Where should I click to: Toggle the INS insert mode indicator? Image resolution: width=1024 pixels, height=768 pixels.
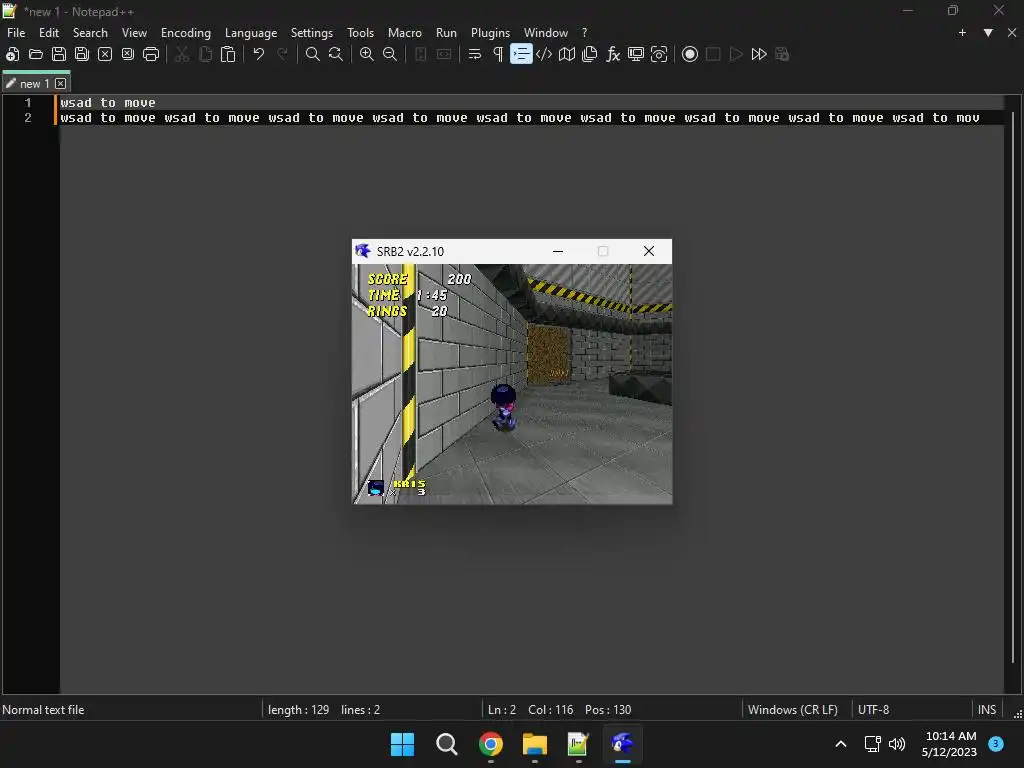[987, 710]
